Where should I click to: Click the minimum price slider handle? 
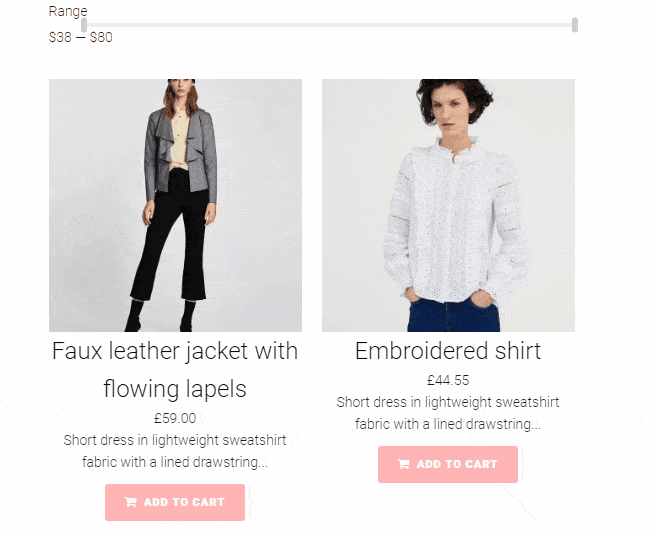84,25
